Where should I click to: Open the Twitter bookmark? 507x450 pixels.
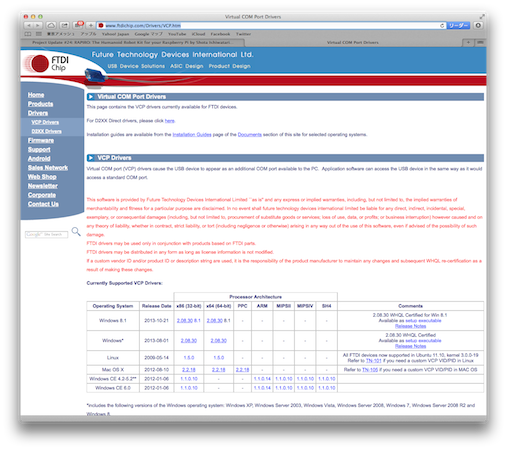(x=243, y=34)
